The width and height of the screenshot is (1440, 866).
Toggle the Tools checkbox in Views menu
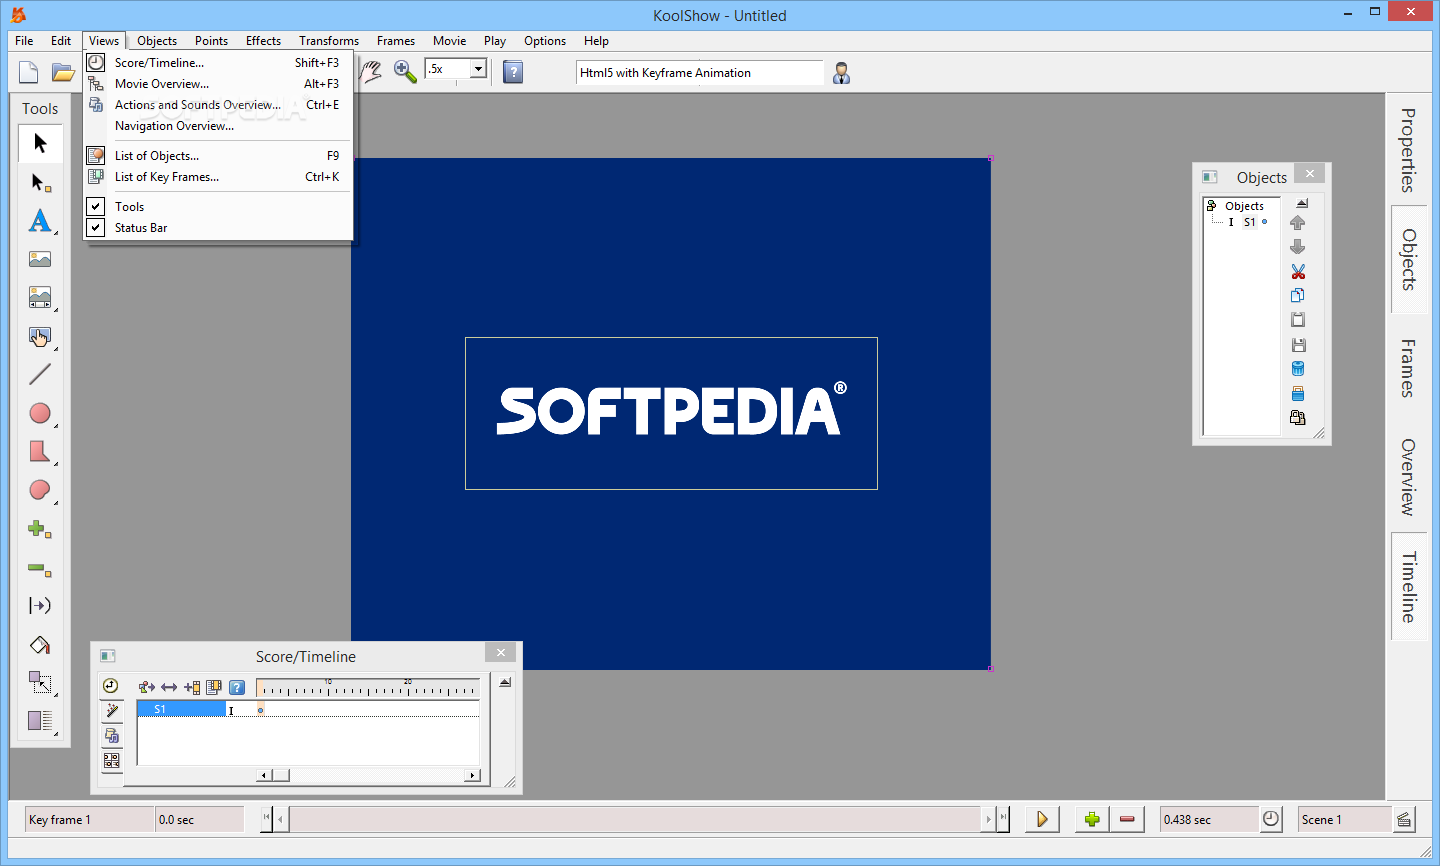click(x=96, y=206)
